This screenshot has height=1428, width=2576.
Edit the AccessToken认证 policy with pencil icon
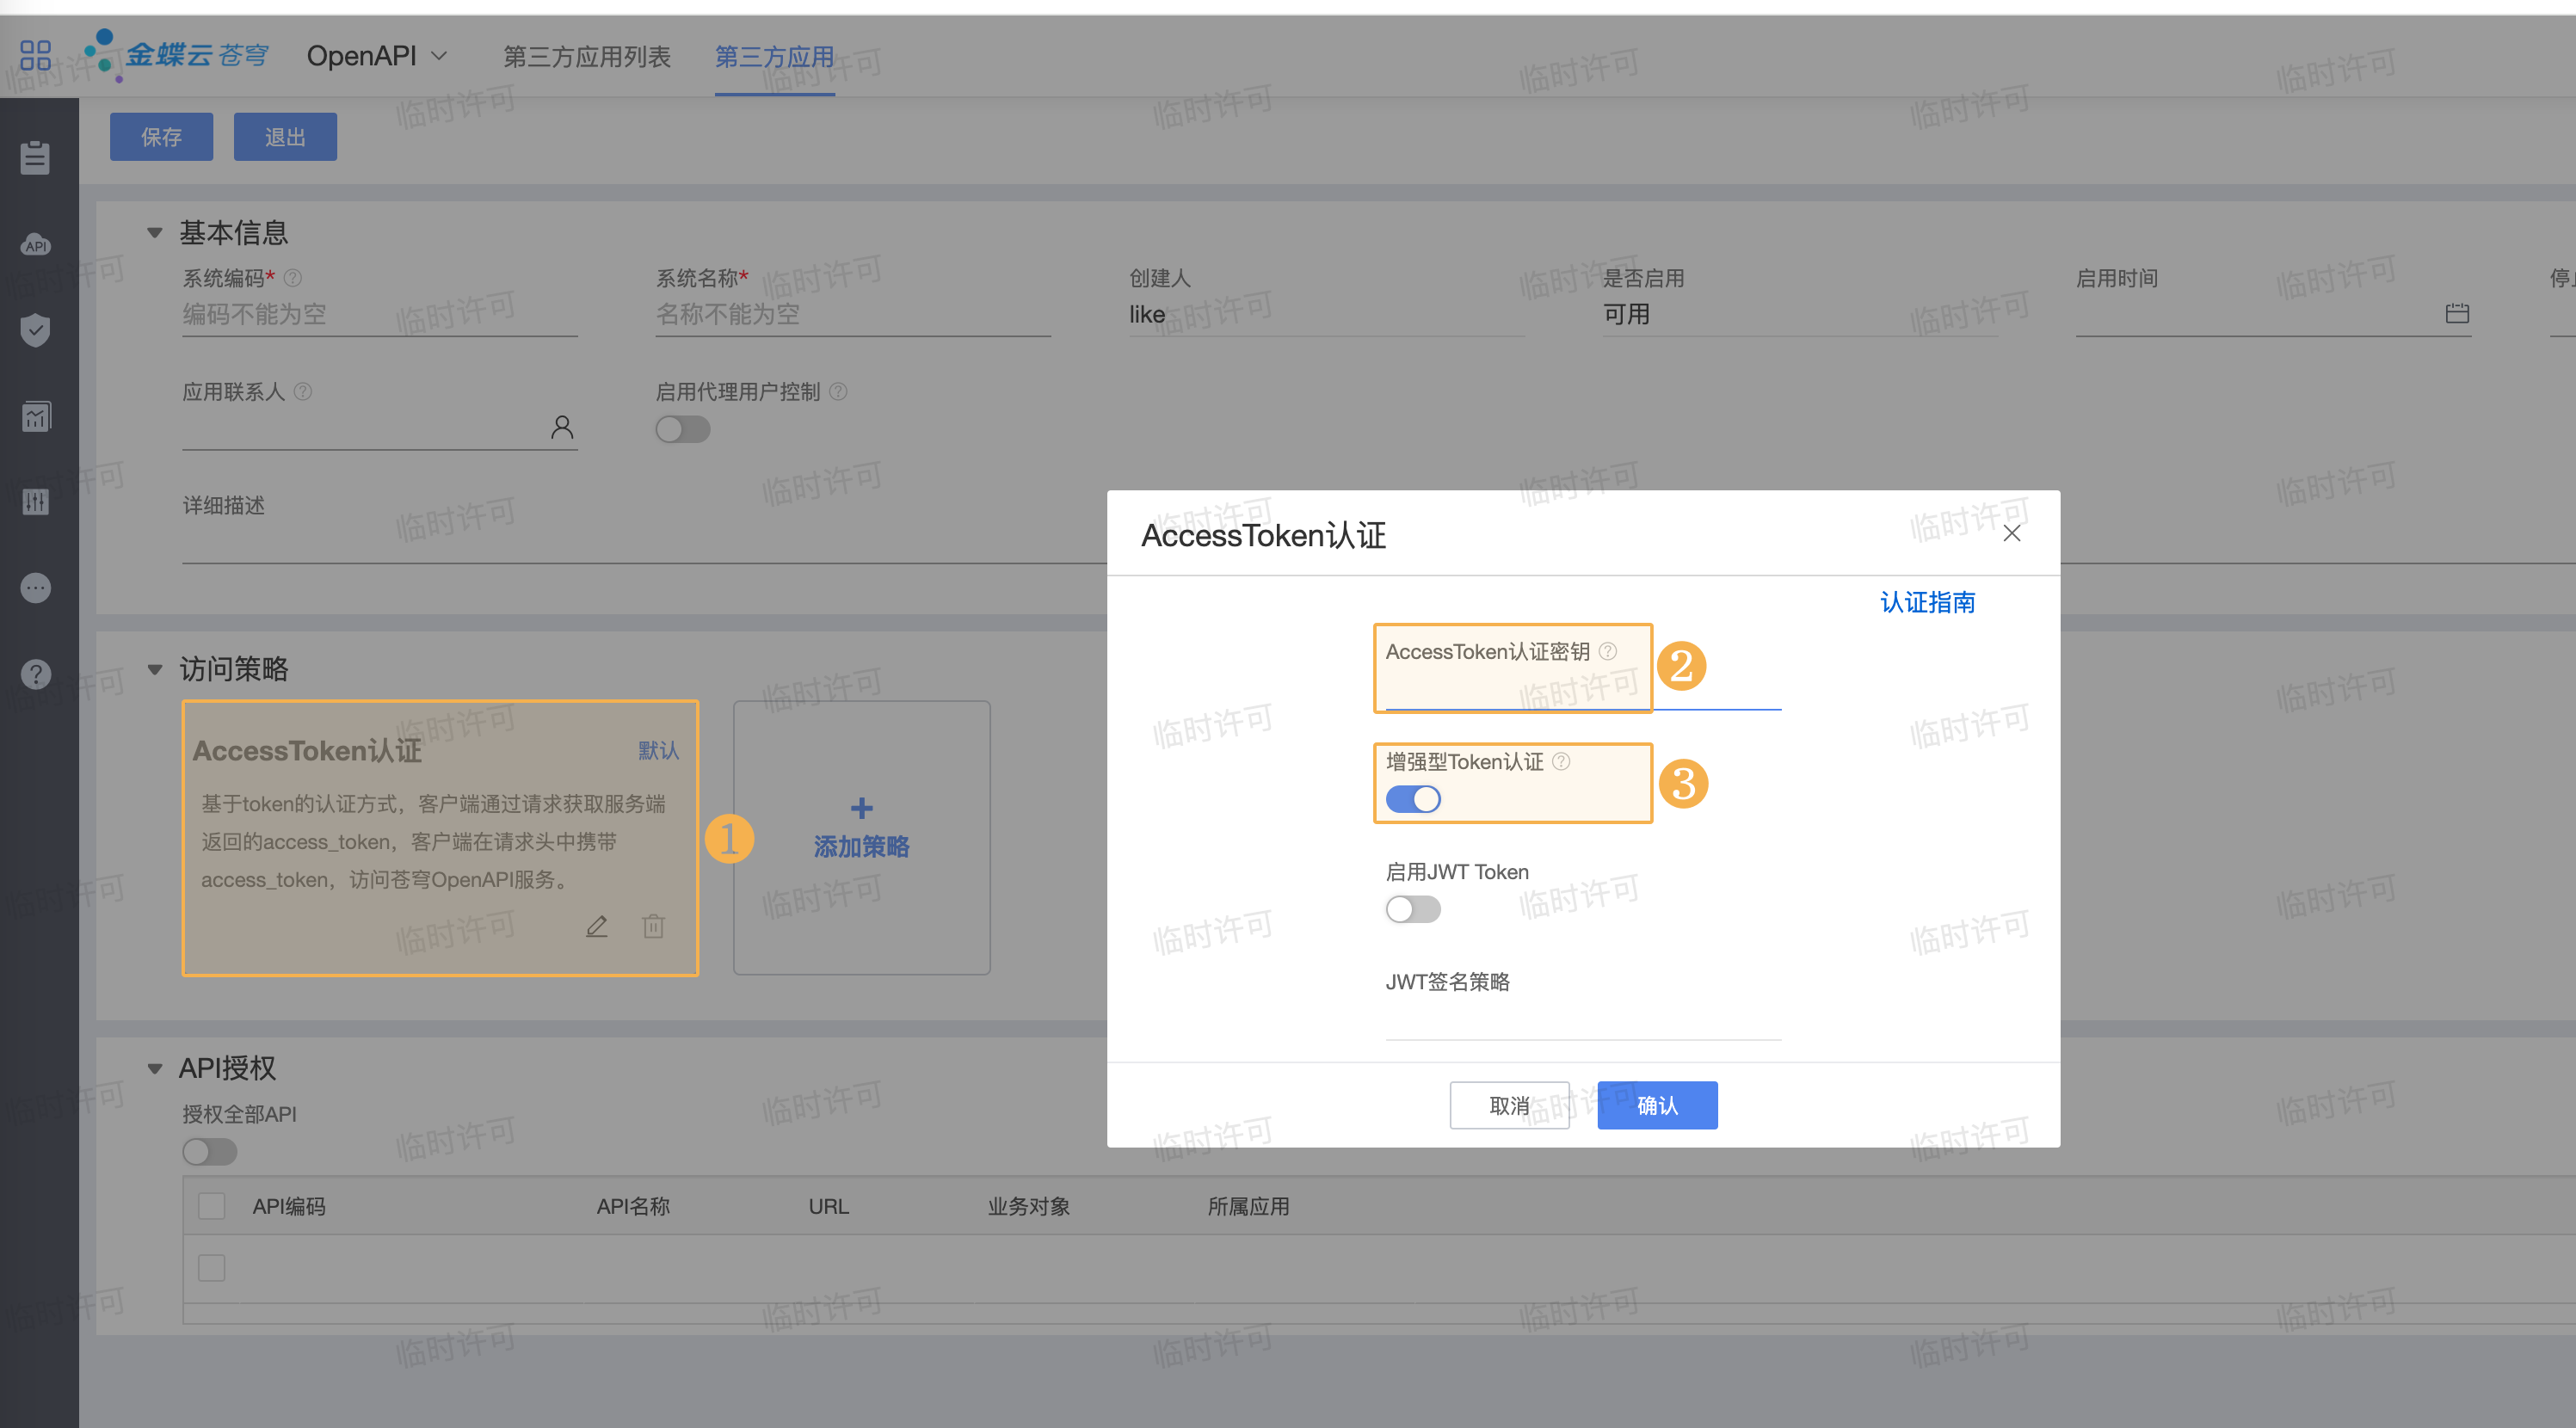click(x=597, y=926)
